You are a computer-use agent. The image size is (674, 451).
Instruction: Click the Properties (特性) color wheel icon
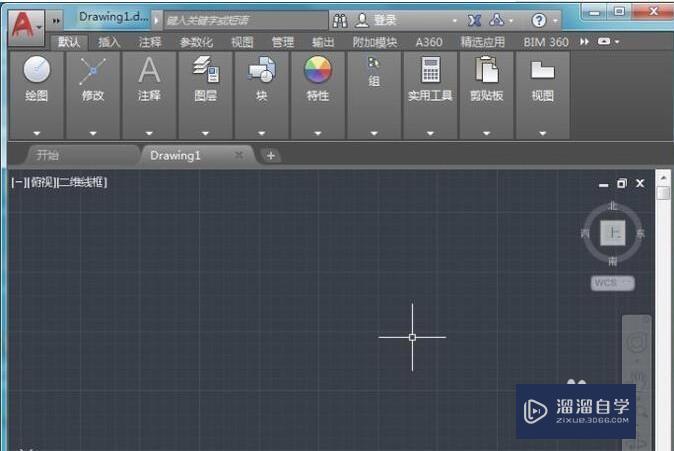click(x=318, y=69)
